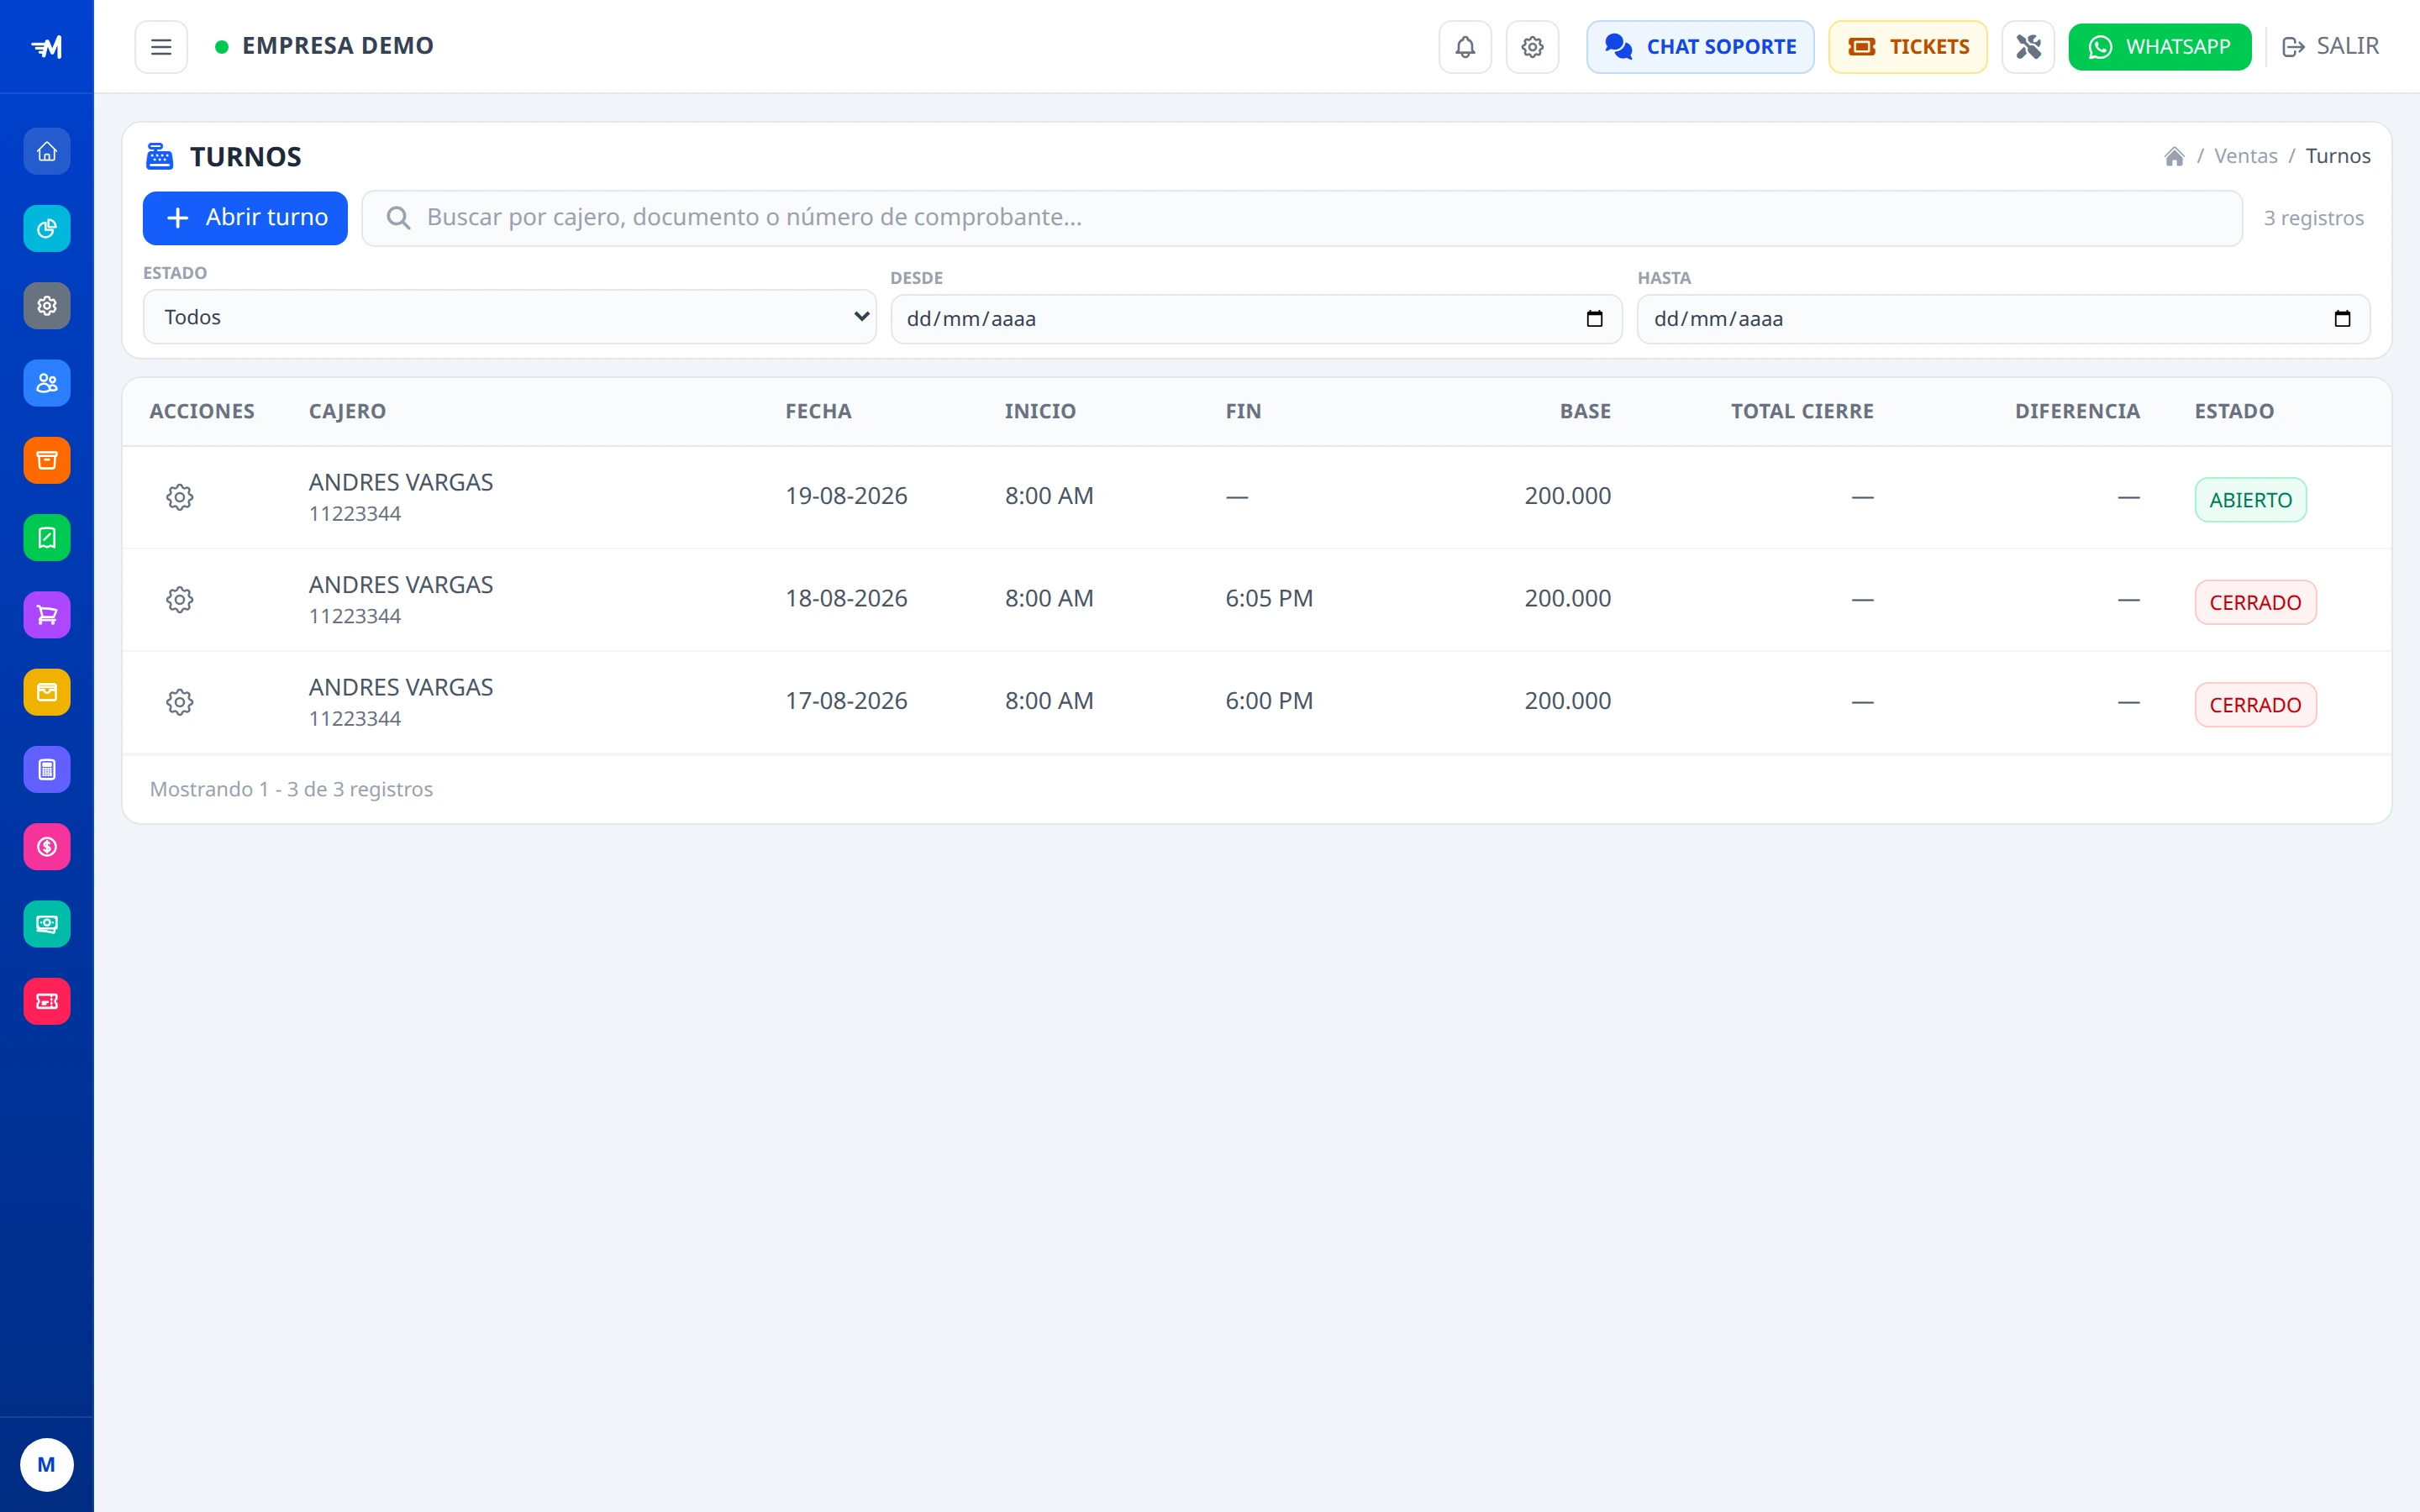Open the green document sidebar icon

pos(47,538)
